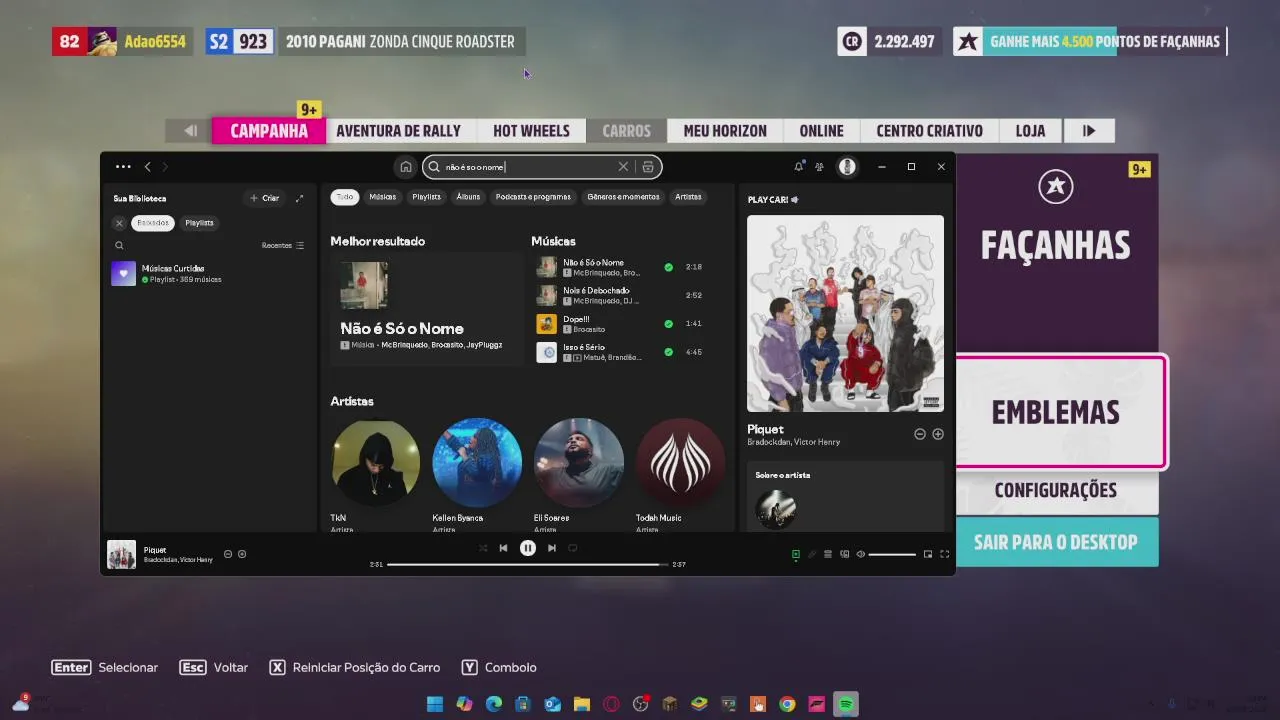
Task: Open artist Todah Music
Action: (x=681, y=462)
